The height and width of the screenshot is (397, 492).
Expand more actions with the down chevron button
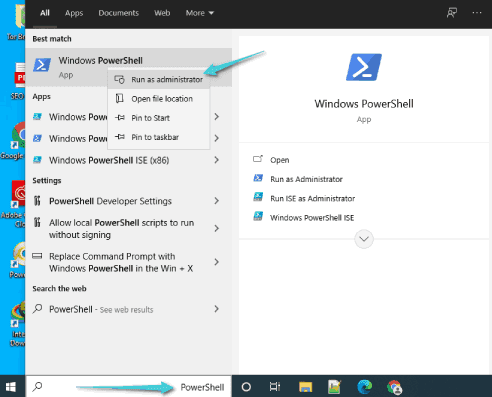point(364,239)
